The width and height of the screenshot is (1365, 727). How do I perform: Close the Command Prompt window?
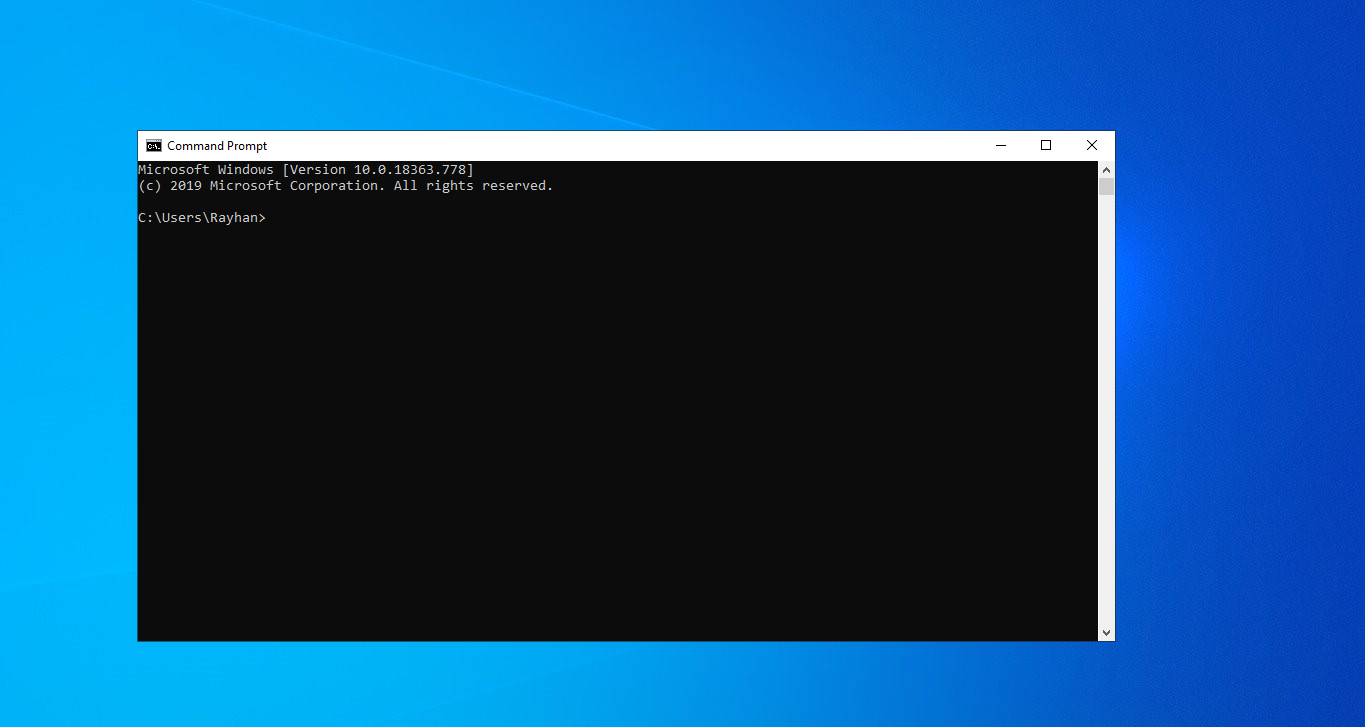tap(1092, 146)
